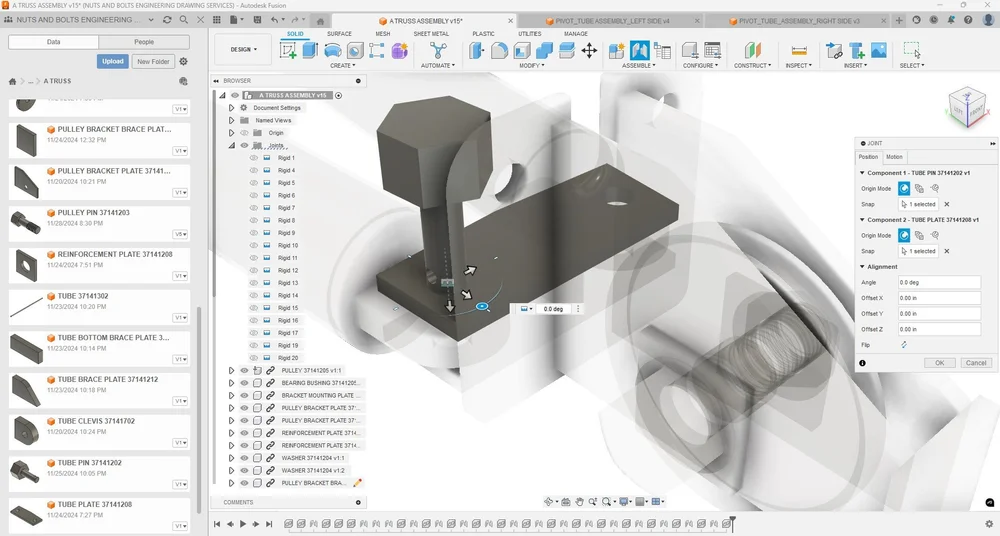Click the Angle input field

point(939,282)
